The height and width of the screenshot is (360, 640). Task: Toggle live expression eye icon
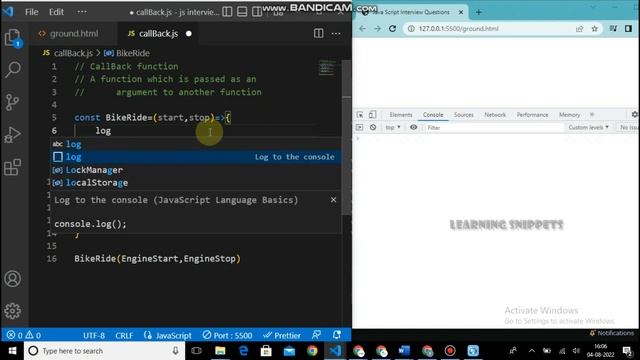click(413, 127)
